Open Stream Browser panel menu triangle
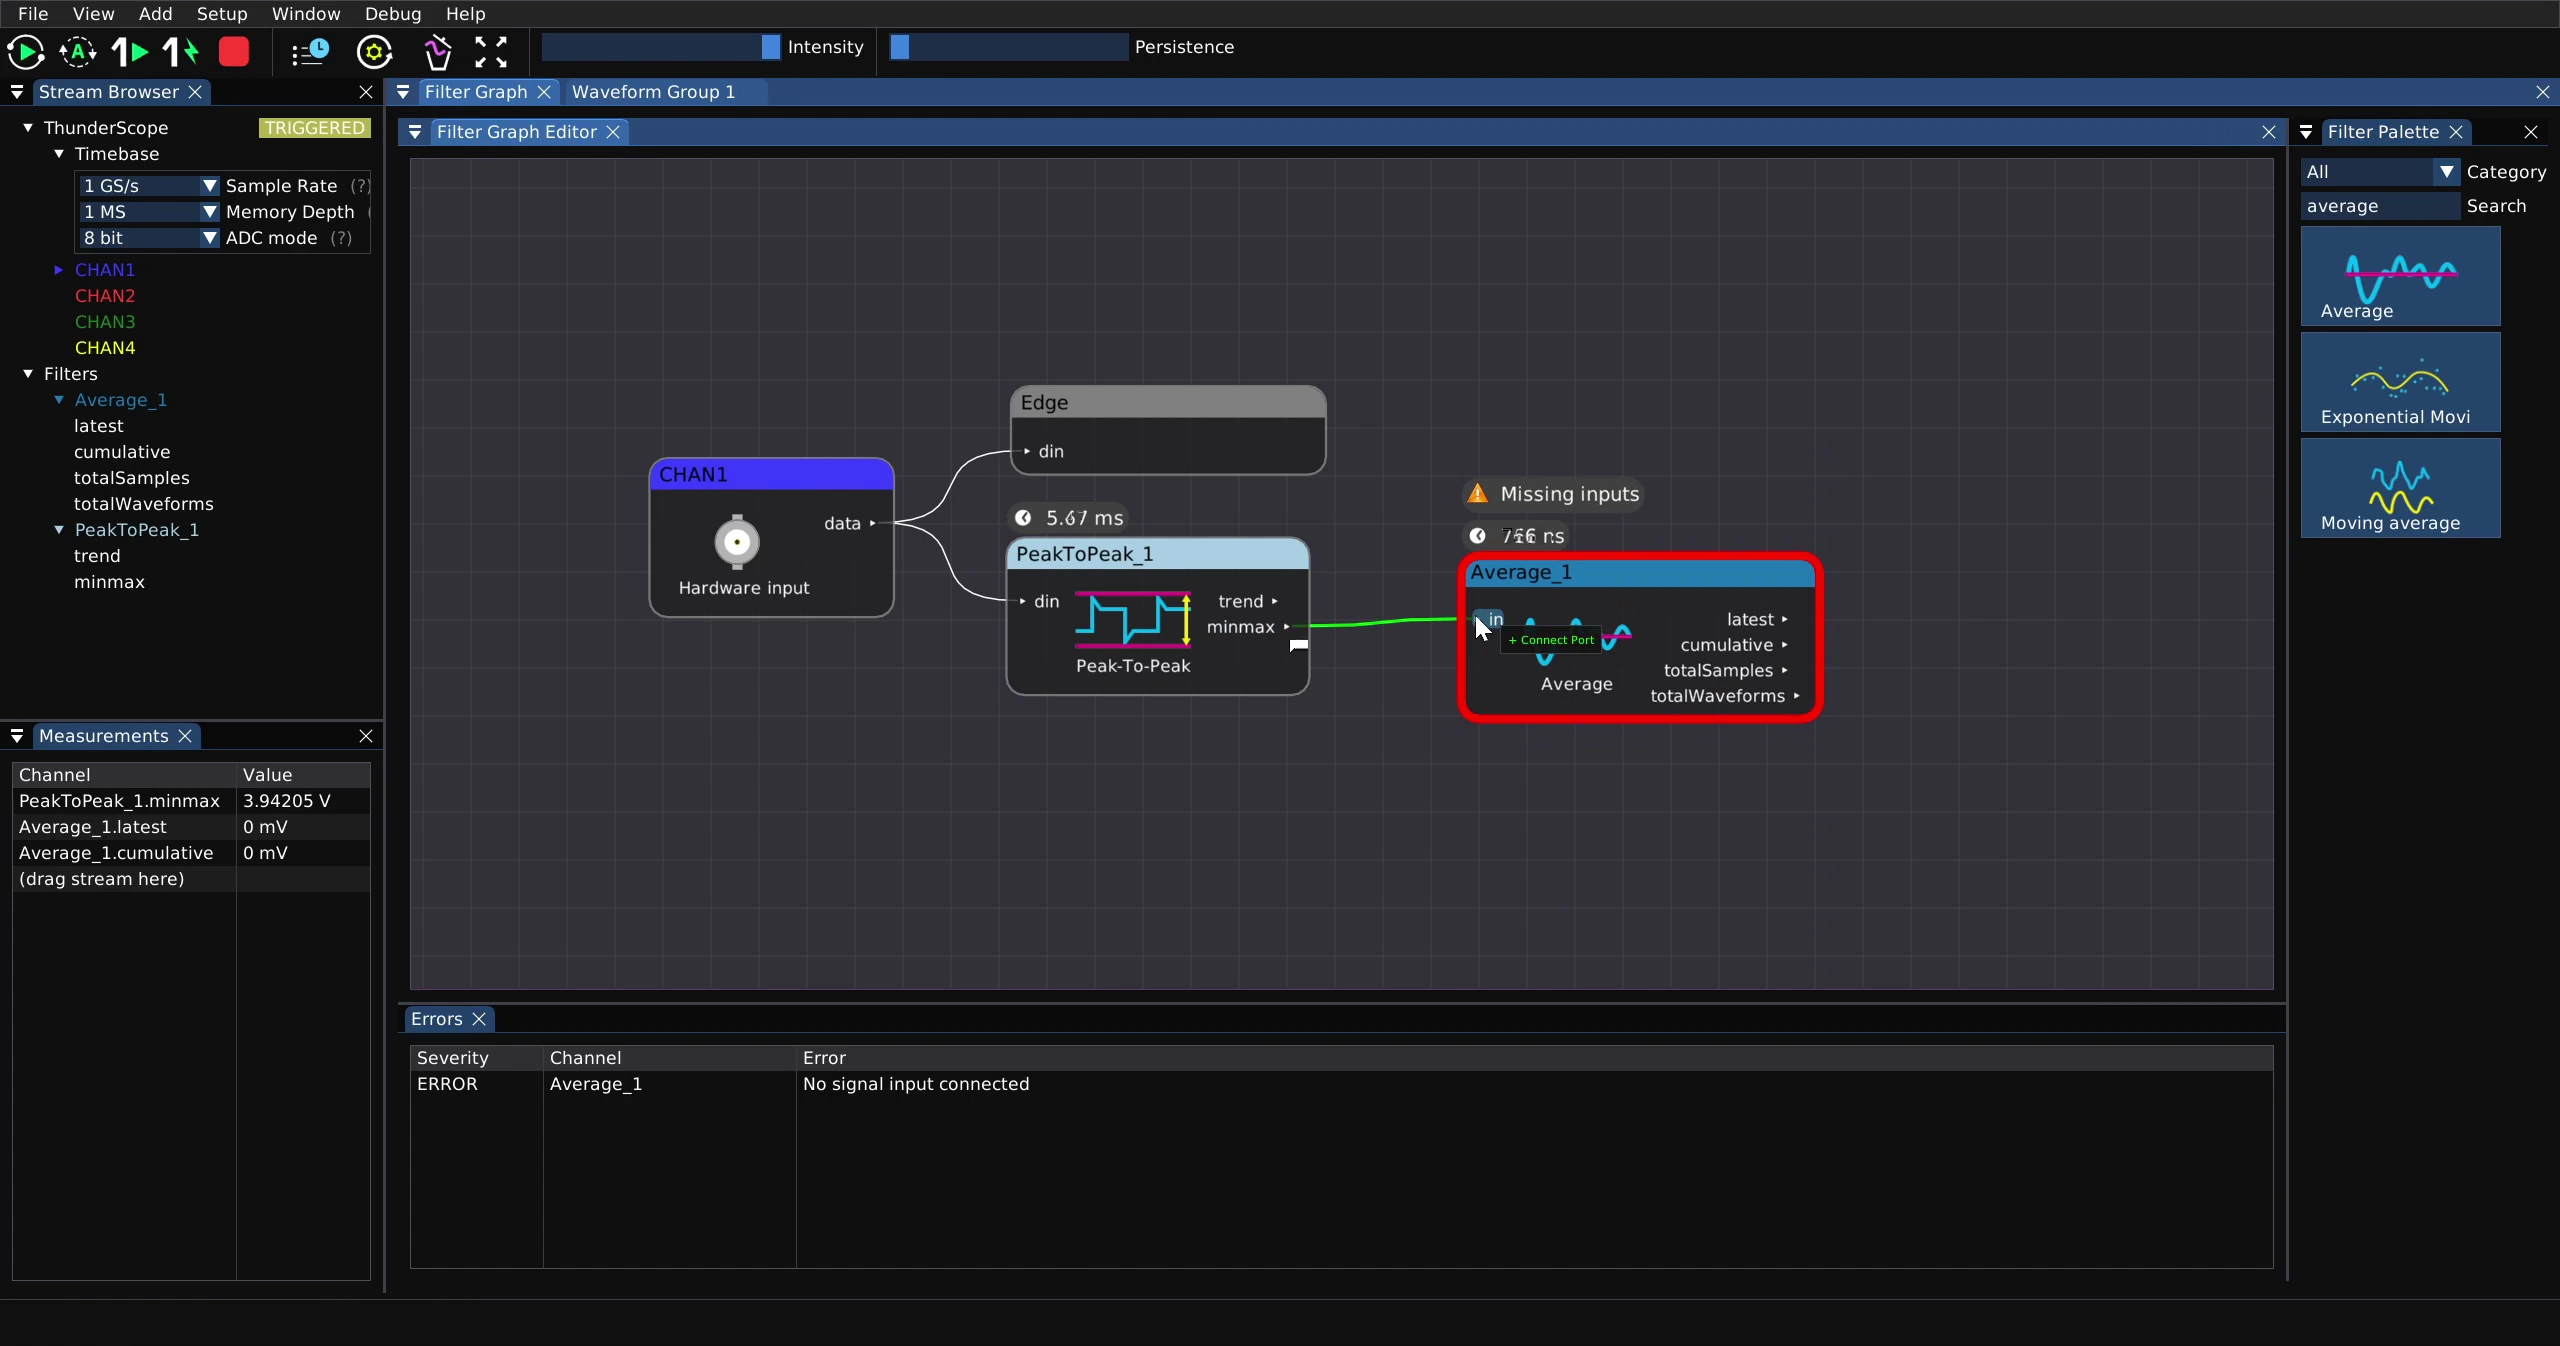 coord(17,92)
